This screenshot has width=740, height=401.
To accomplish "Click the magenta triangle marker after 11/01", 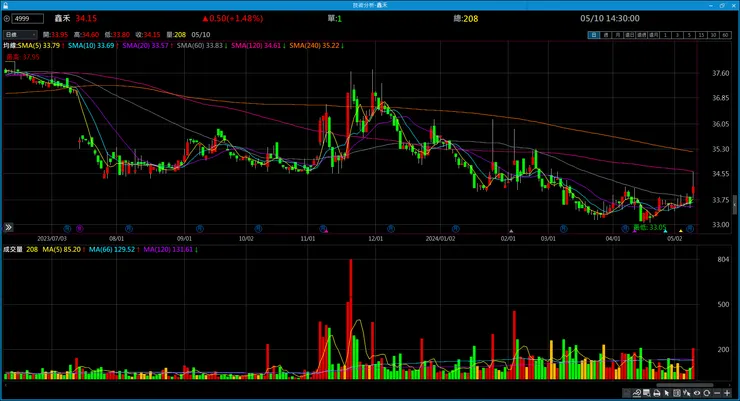I will point(326,231).
